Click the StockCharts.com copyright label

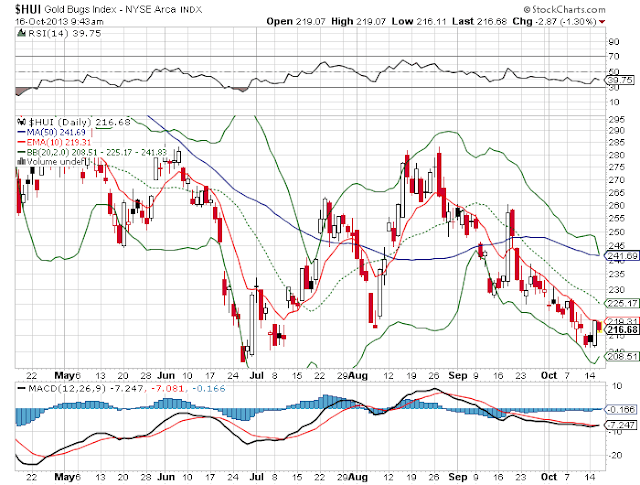564,9
